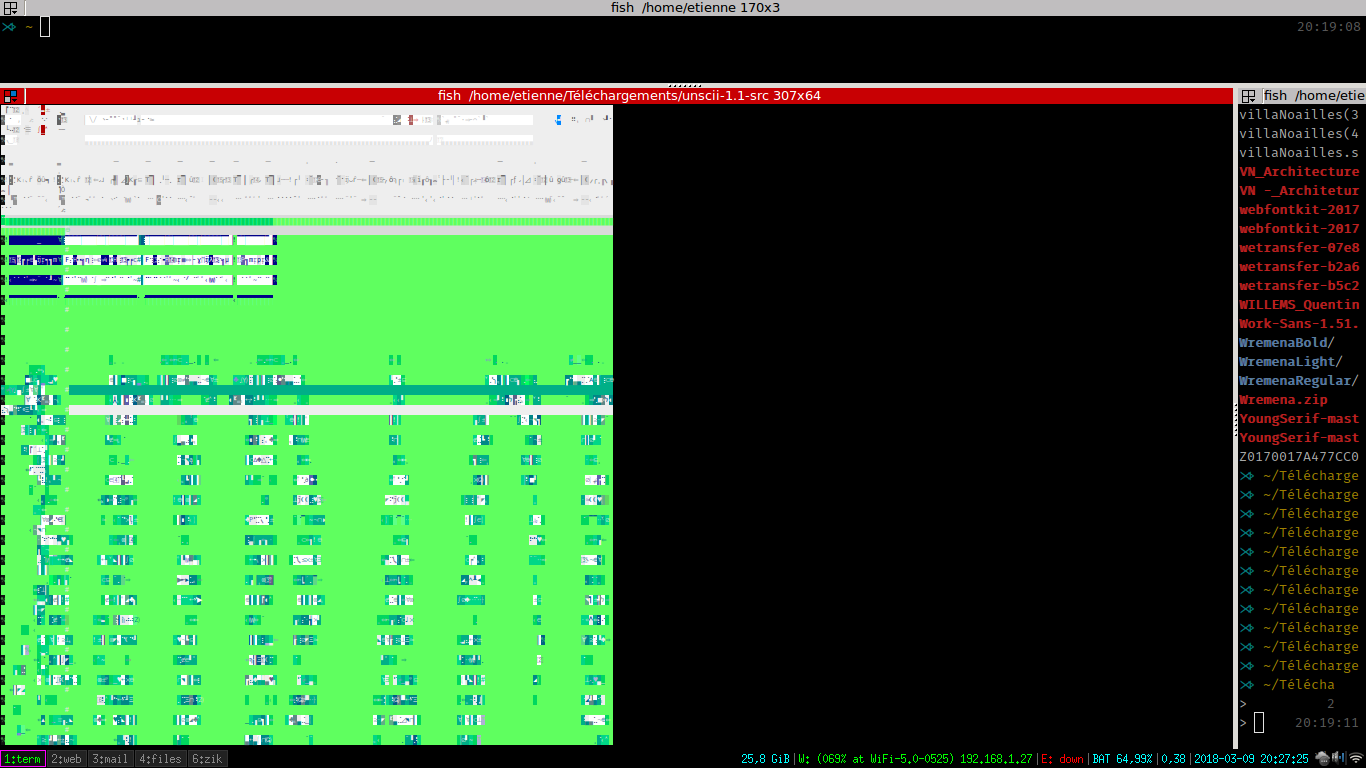The image size is (1366, 768).
Task: Click the Wremena.zip file name
Action: coord(1283,400)
